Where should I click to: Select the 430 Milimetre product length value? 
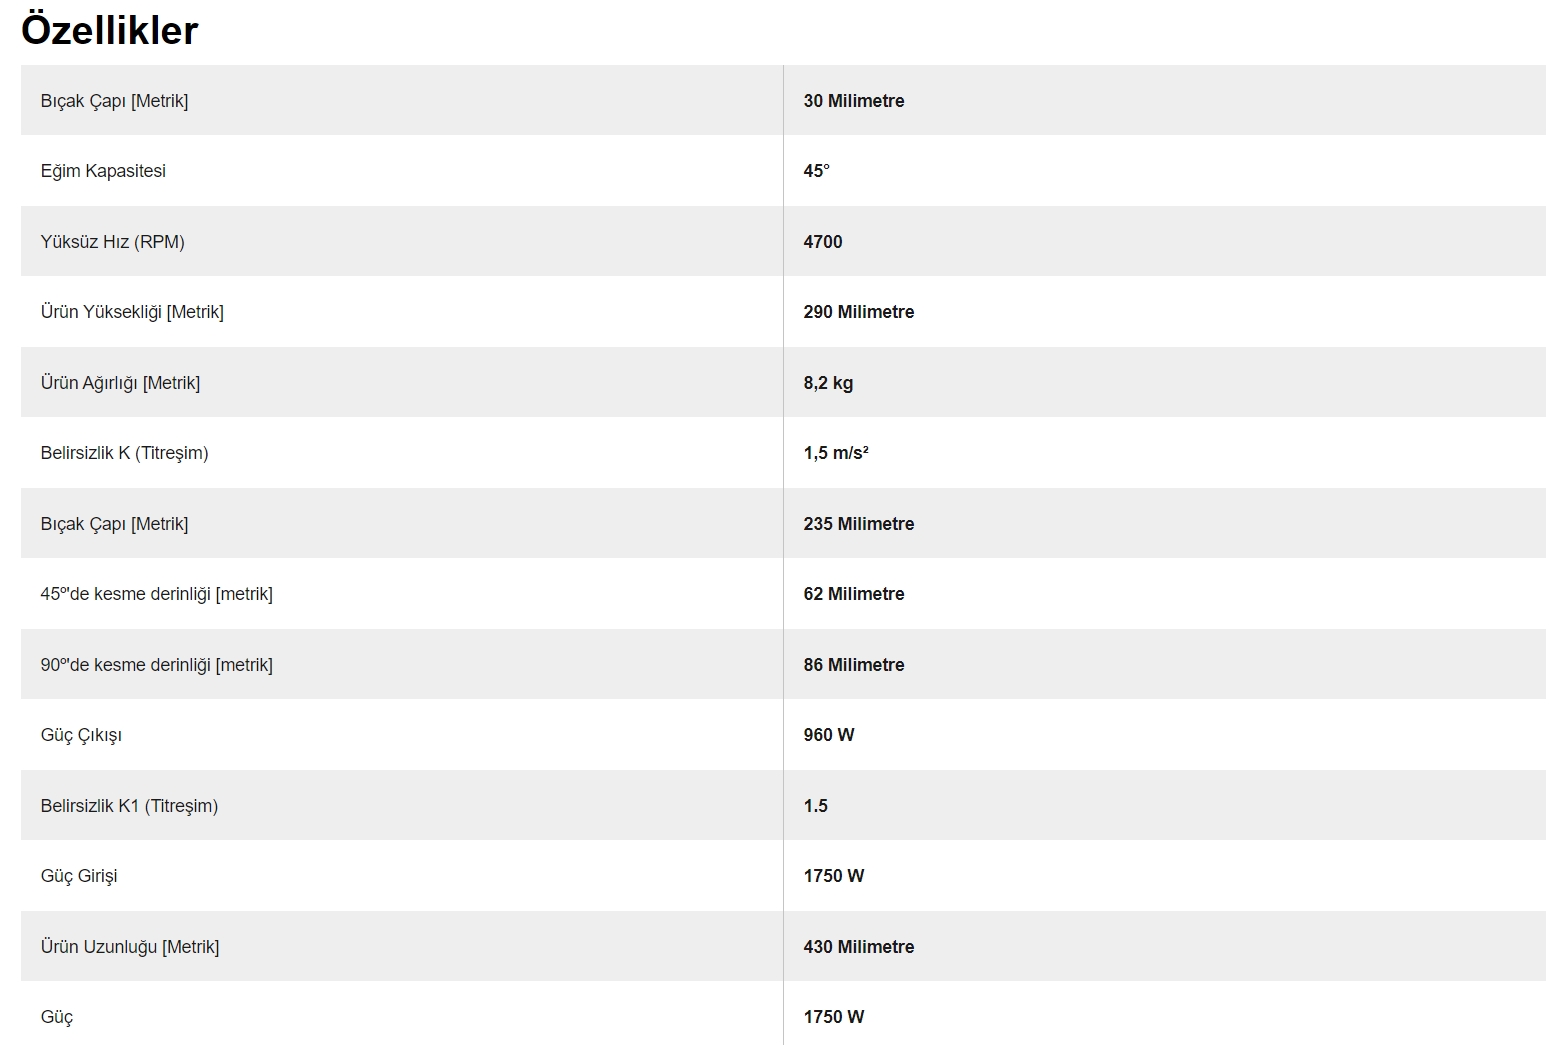click(x=859, y=947)
